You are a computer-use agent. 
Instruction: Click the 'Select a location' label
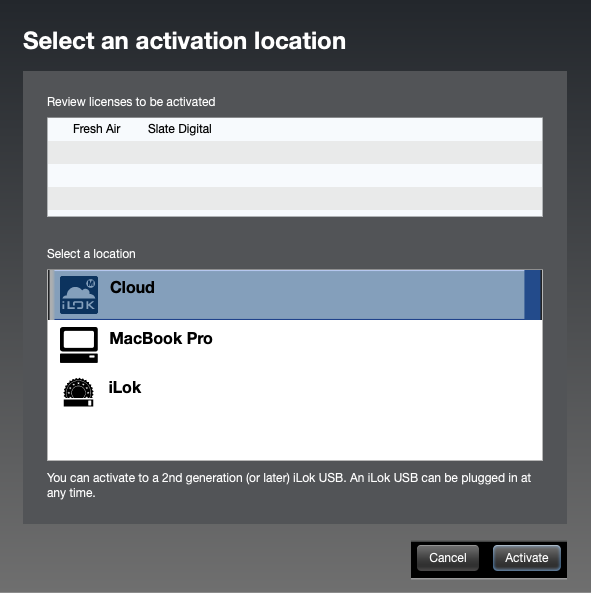(91, 254)
